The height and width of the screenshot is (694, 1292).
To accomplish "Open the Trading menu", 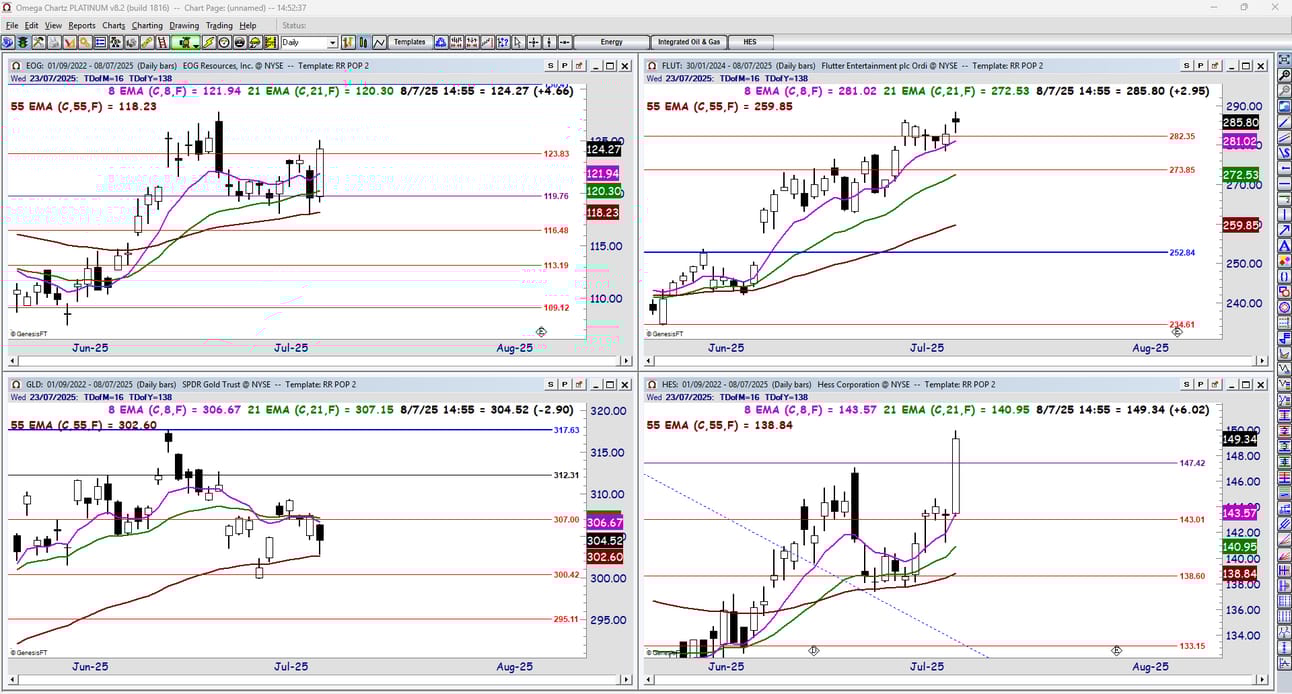I will click(219, 25).
